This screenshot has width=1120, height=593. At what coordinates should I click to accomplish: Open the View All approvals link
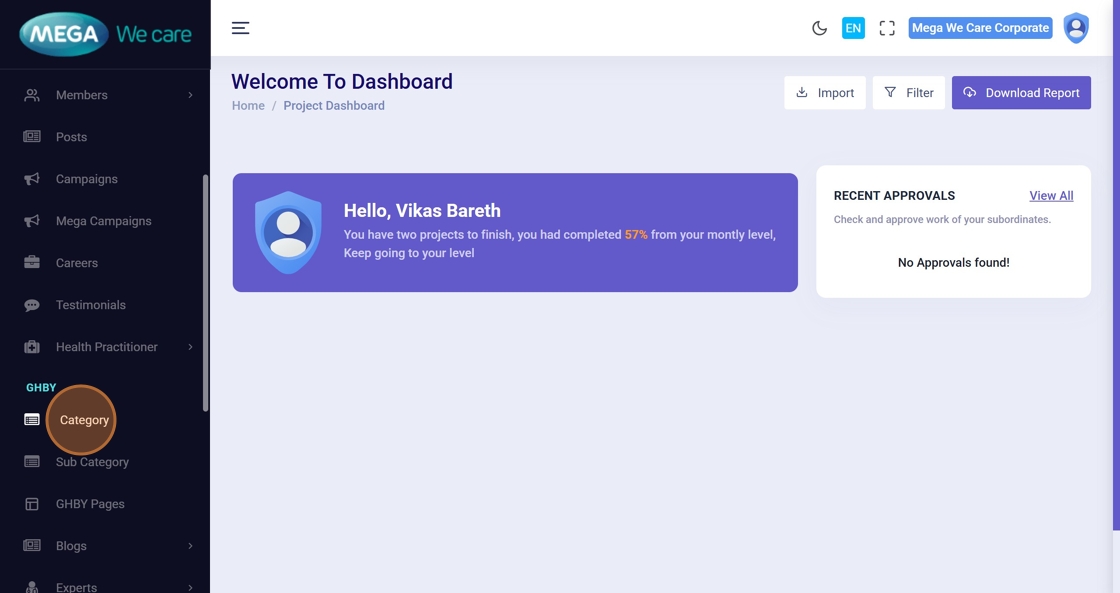1051,196
